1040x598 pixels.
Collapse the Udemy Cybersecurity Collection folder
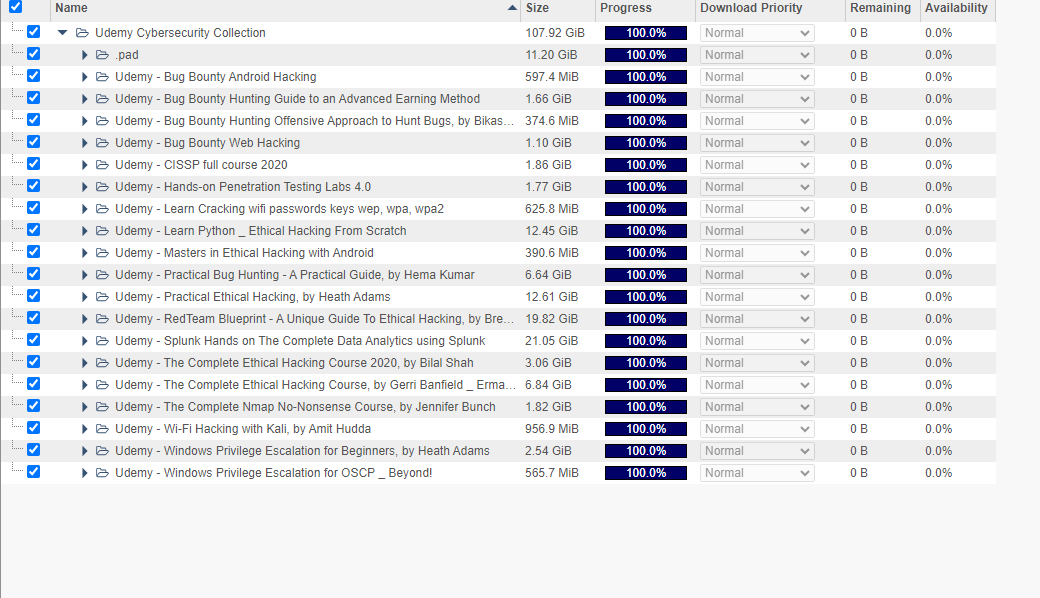[x=62, y=32]
